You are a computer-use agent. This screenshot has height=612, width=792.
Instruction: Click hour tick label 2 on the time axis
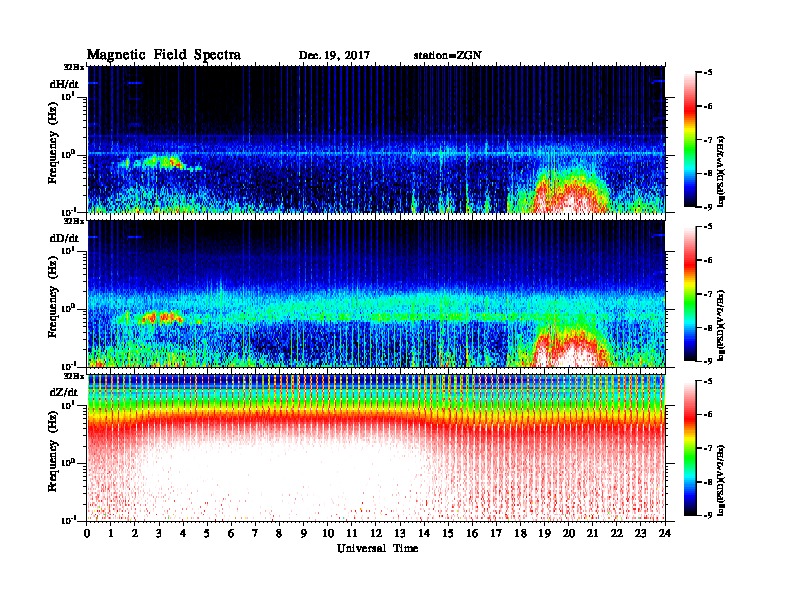coord(135,534)
